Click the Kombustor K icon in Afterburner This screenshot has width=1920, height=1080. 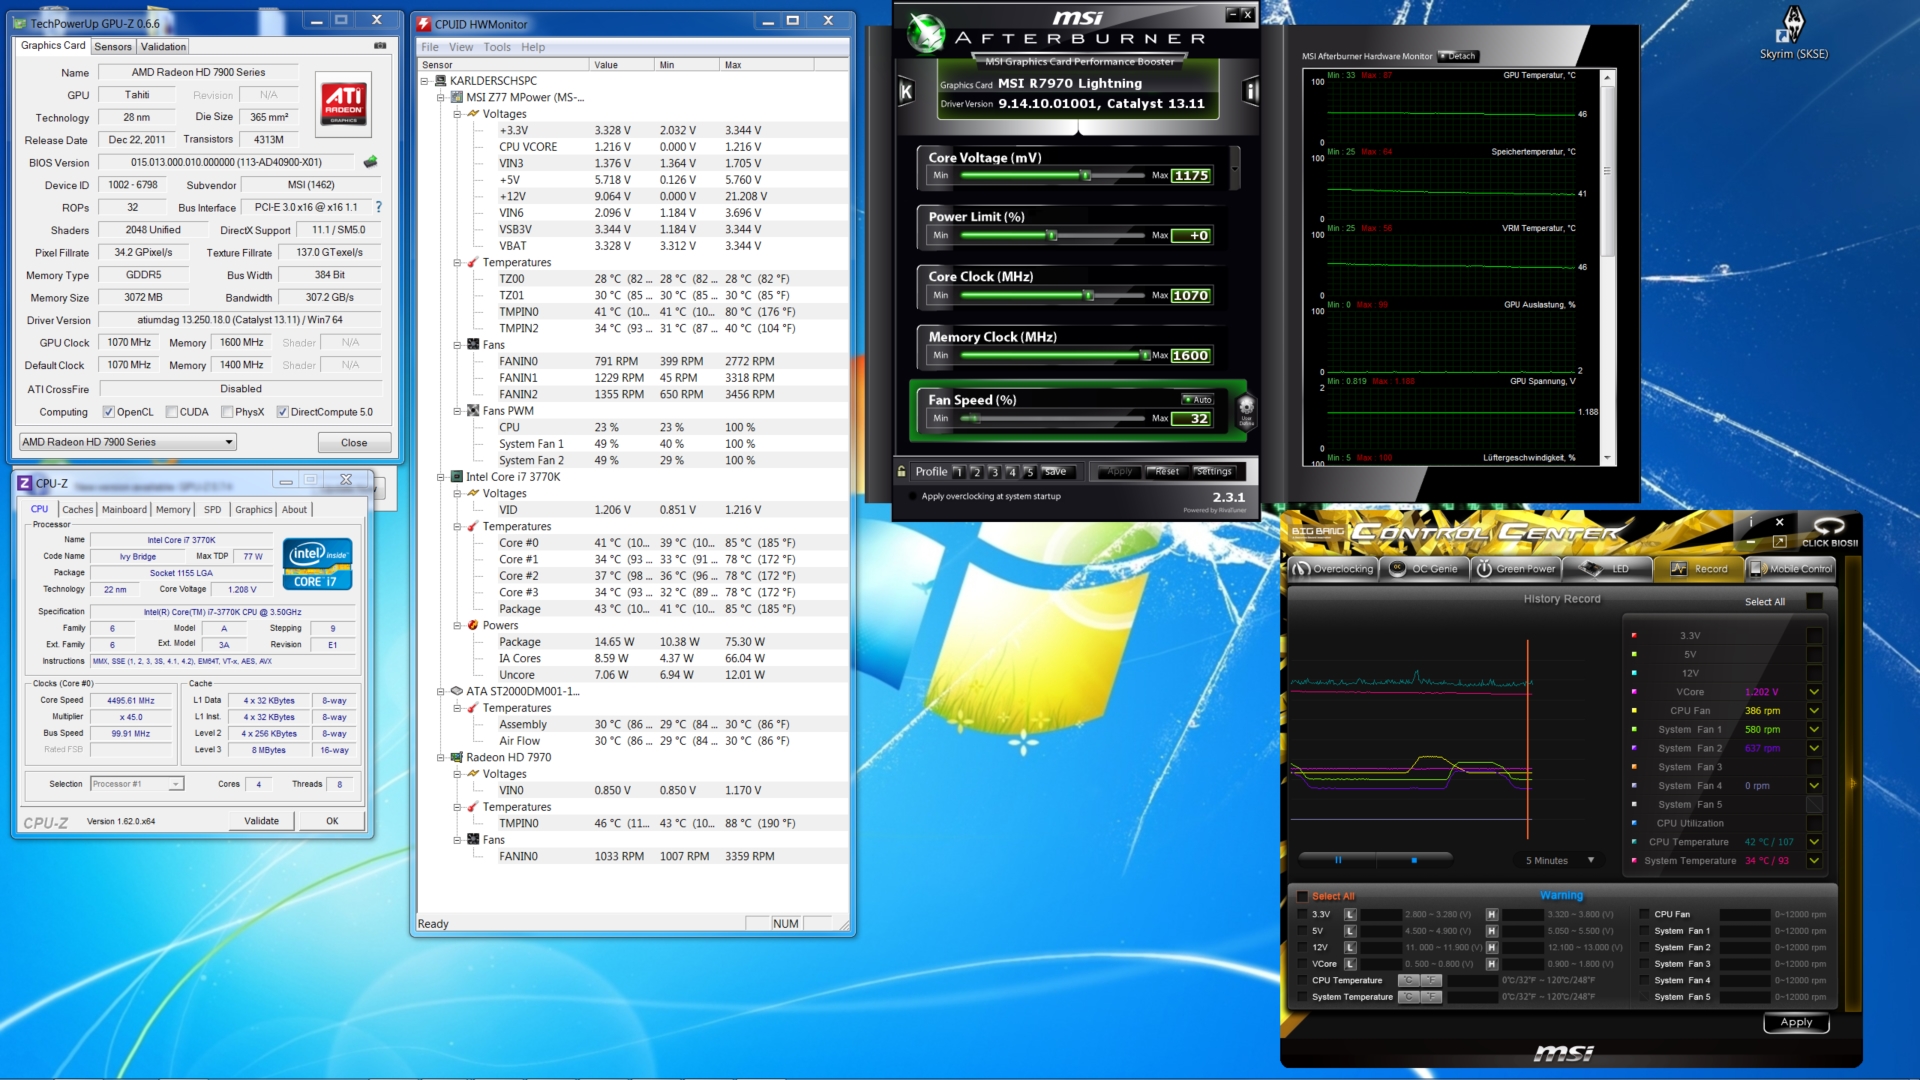(906, 92)
